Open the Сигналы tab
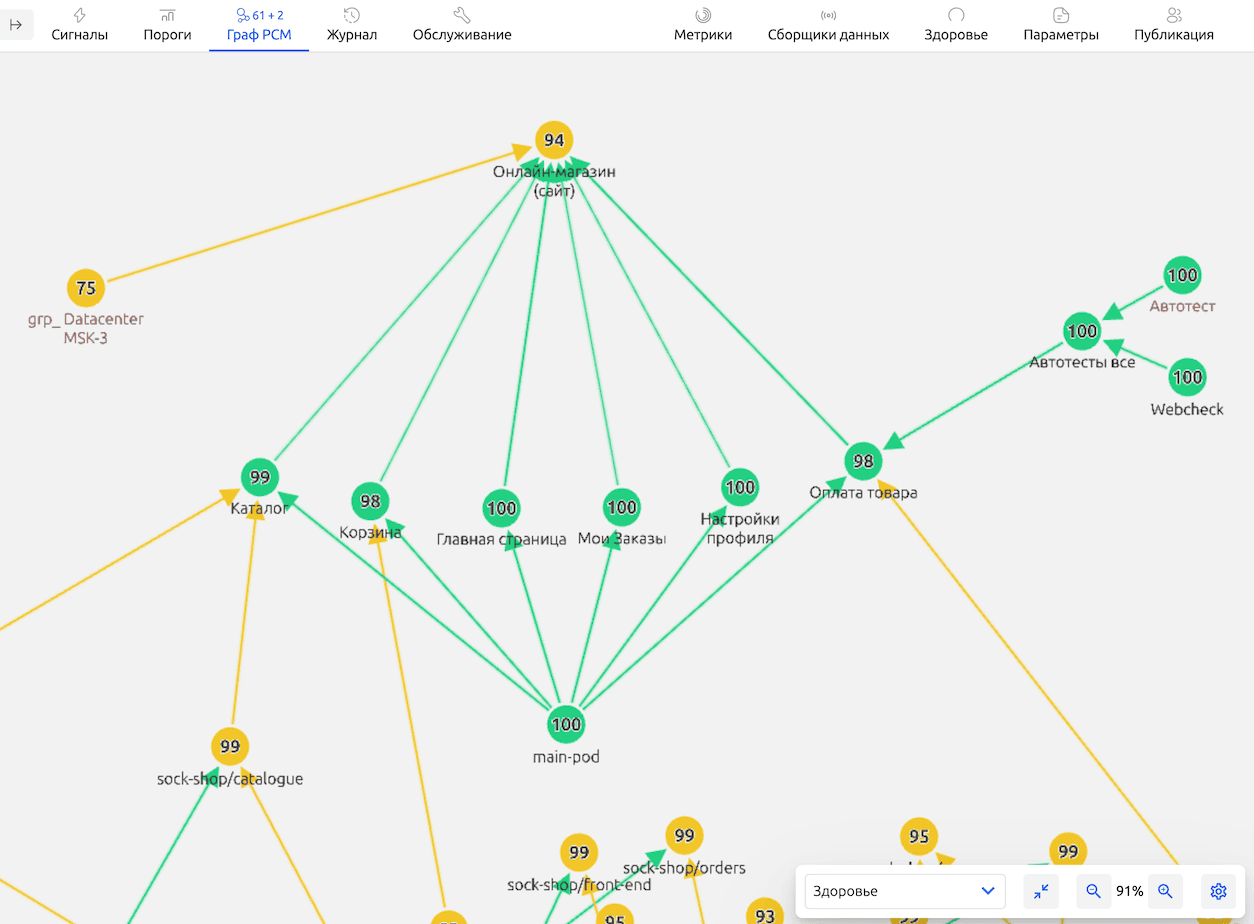 80,25
